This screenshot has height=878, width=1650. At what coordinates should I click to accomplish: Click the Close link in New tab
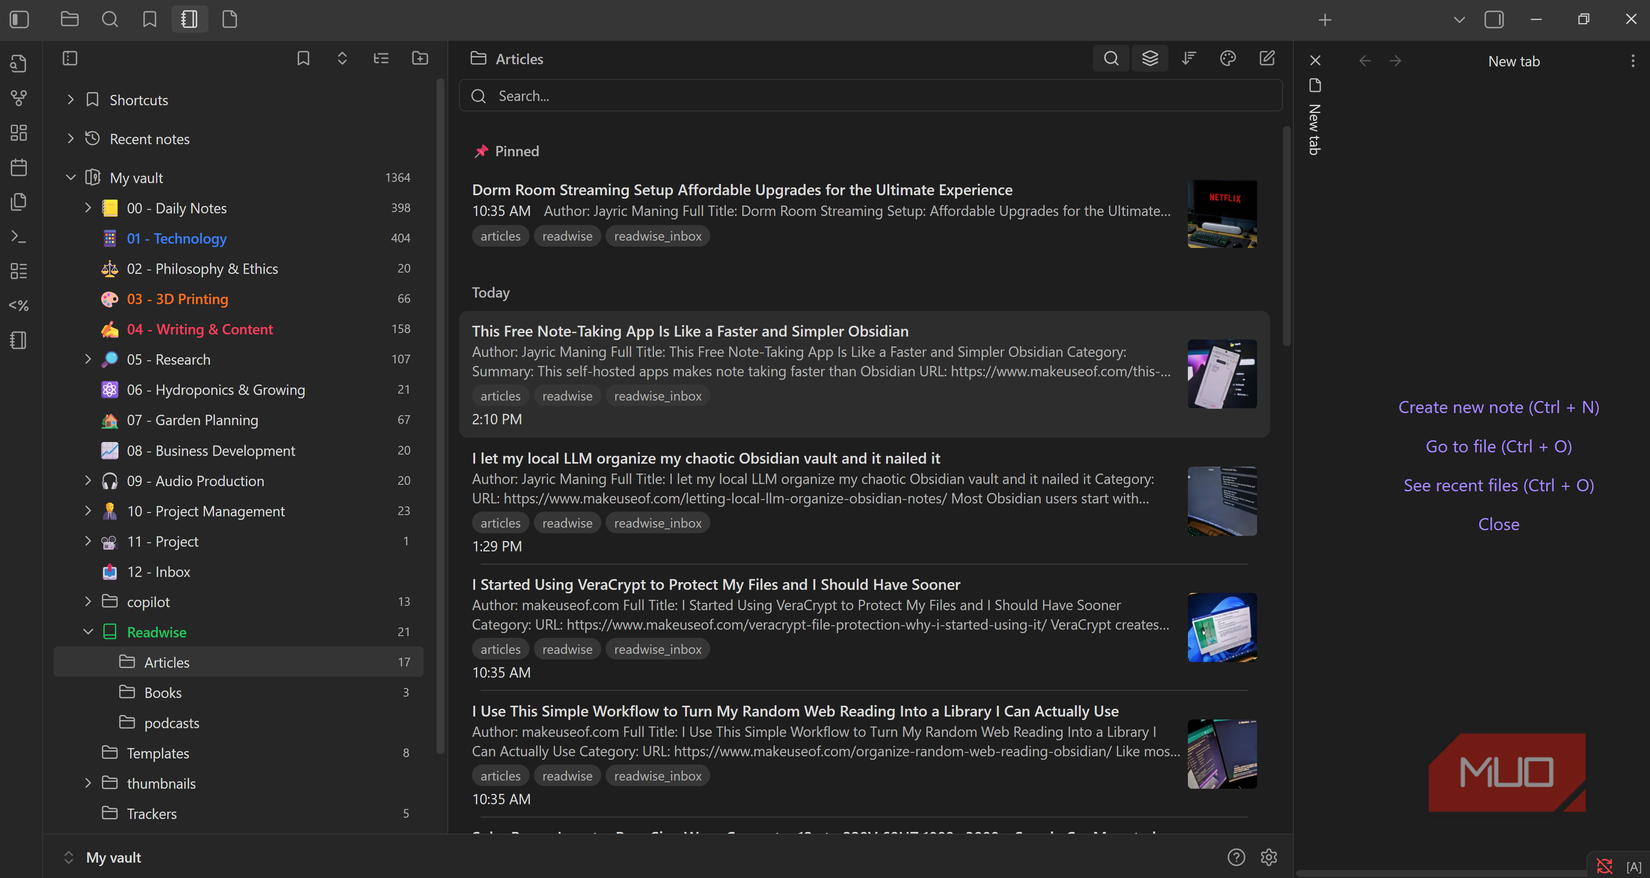point(1498,524)
